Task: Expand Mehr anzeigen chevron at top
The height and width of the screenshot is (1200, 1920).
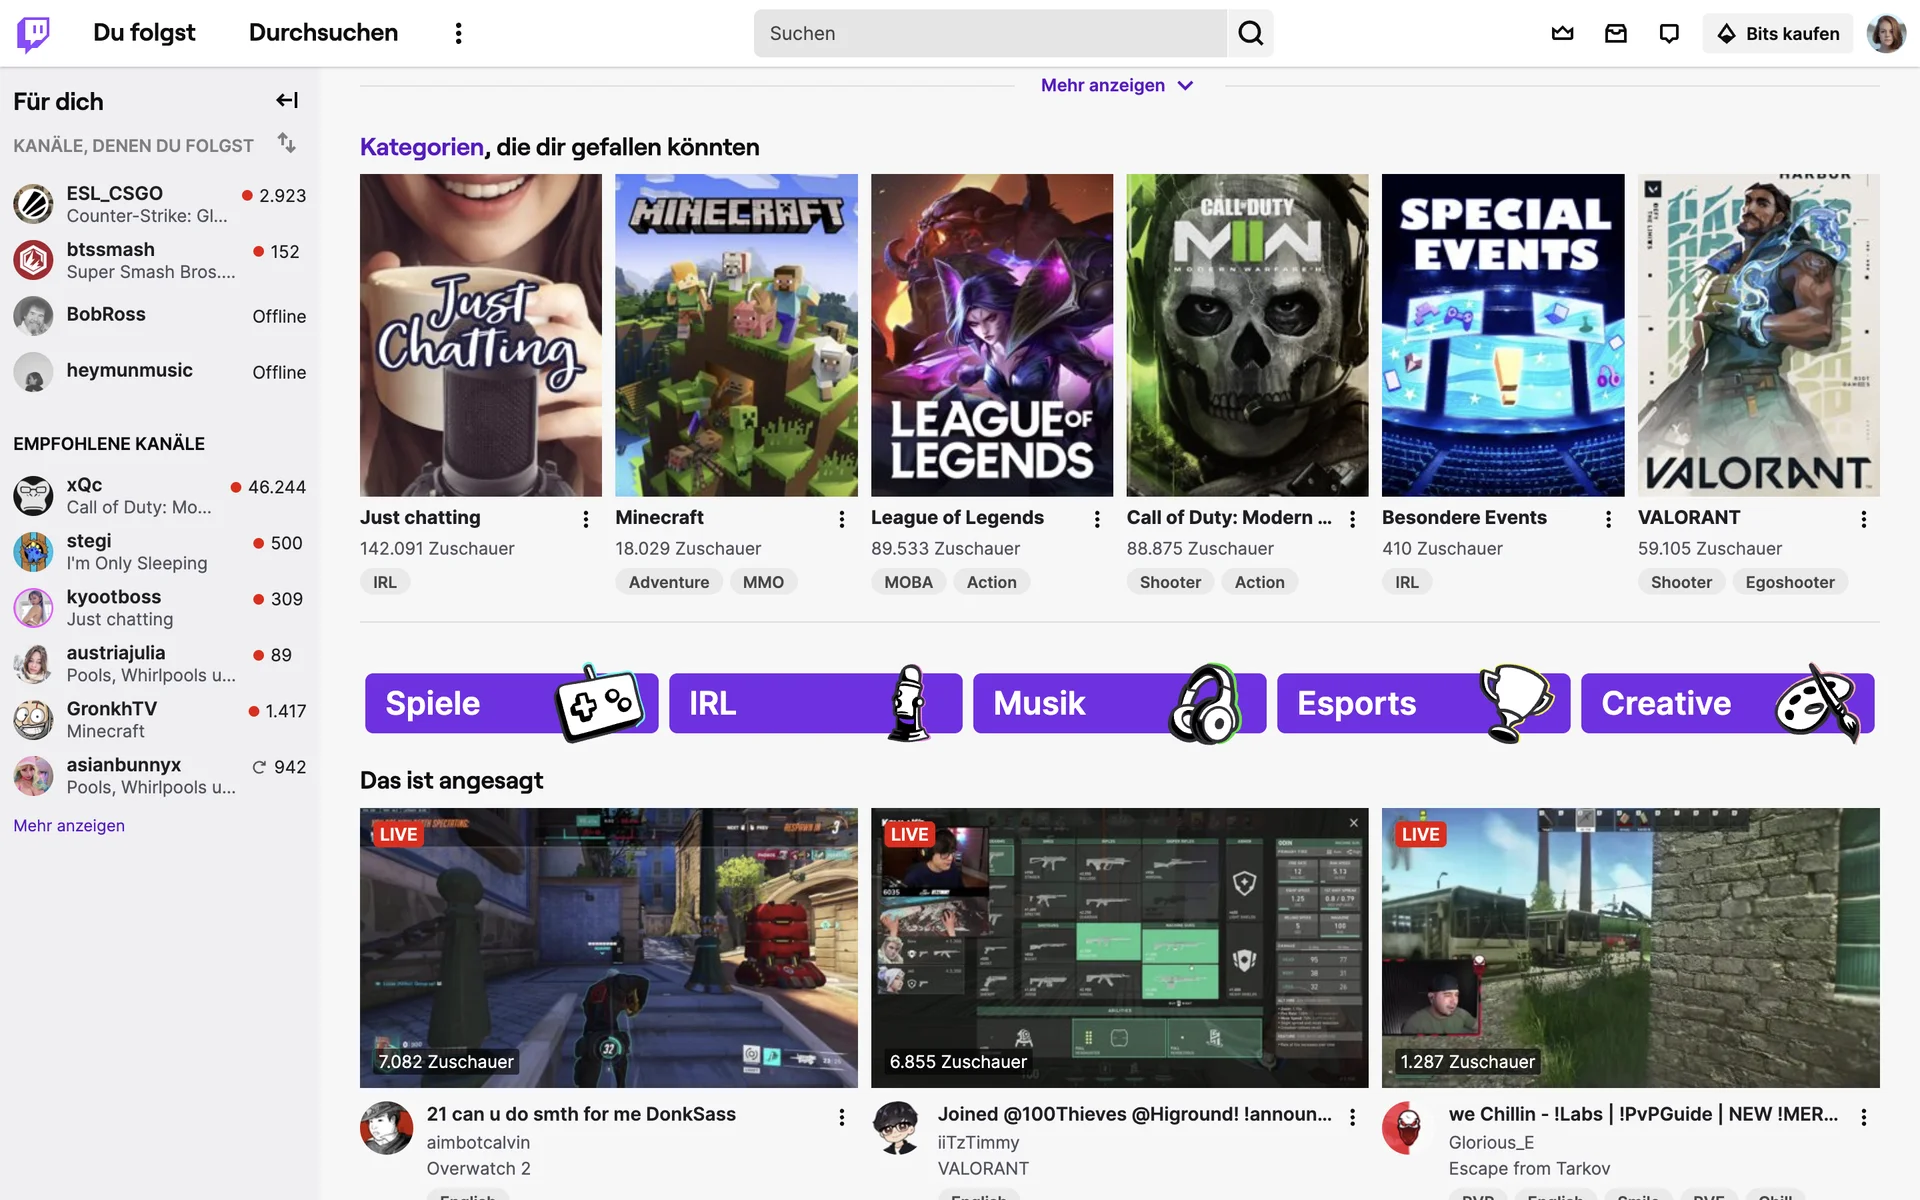Action: [x=1185, y=86]
